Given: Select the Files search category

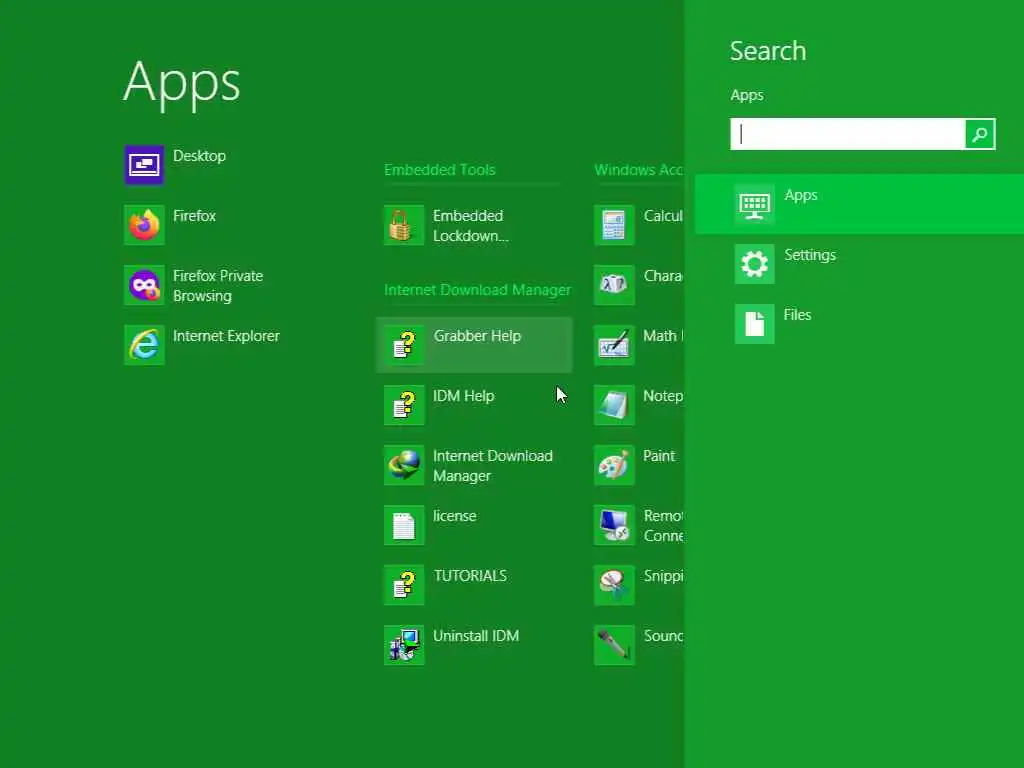Looking at the screenshot, I should pos(859,324).
